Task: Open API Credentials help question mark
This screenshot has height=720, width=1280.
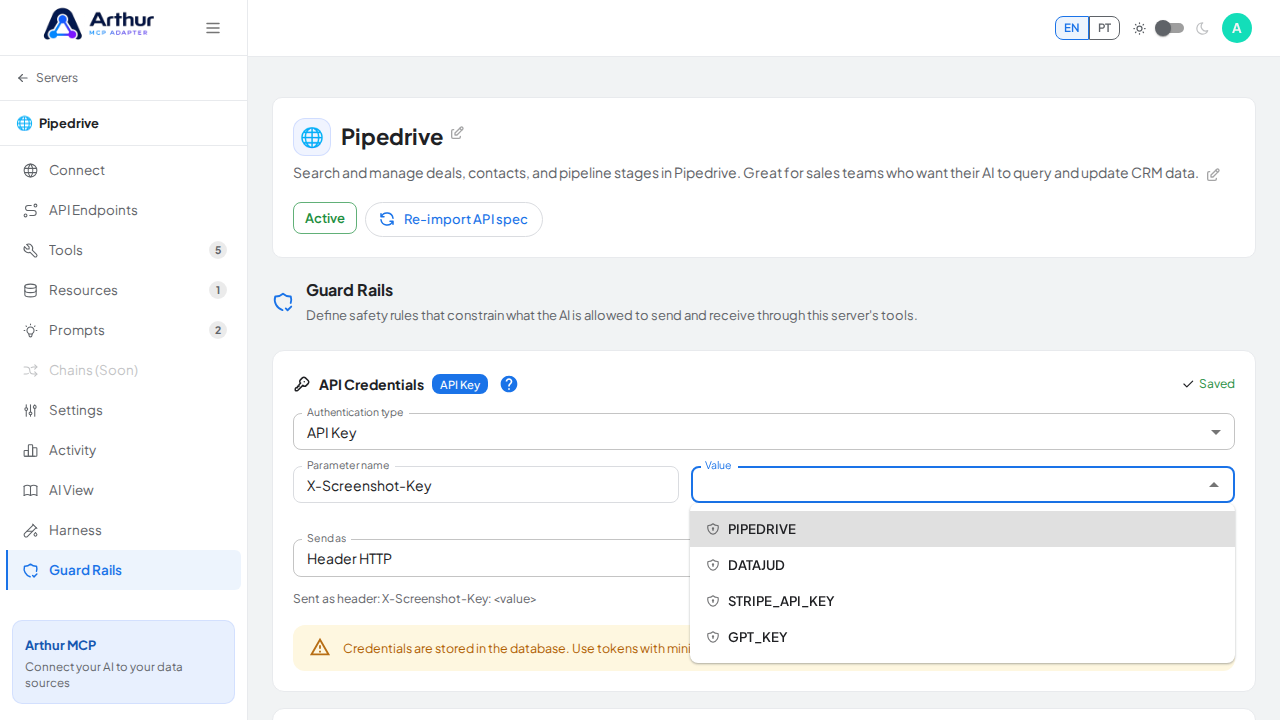Action: pyautogui.click(x=509, y=384)
